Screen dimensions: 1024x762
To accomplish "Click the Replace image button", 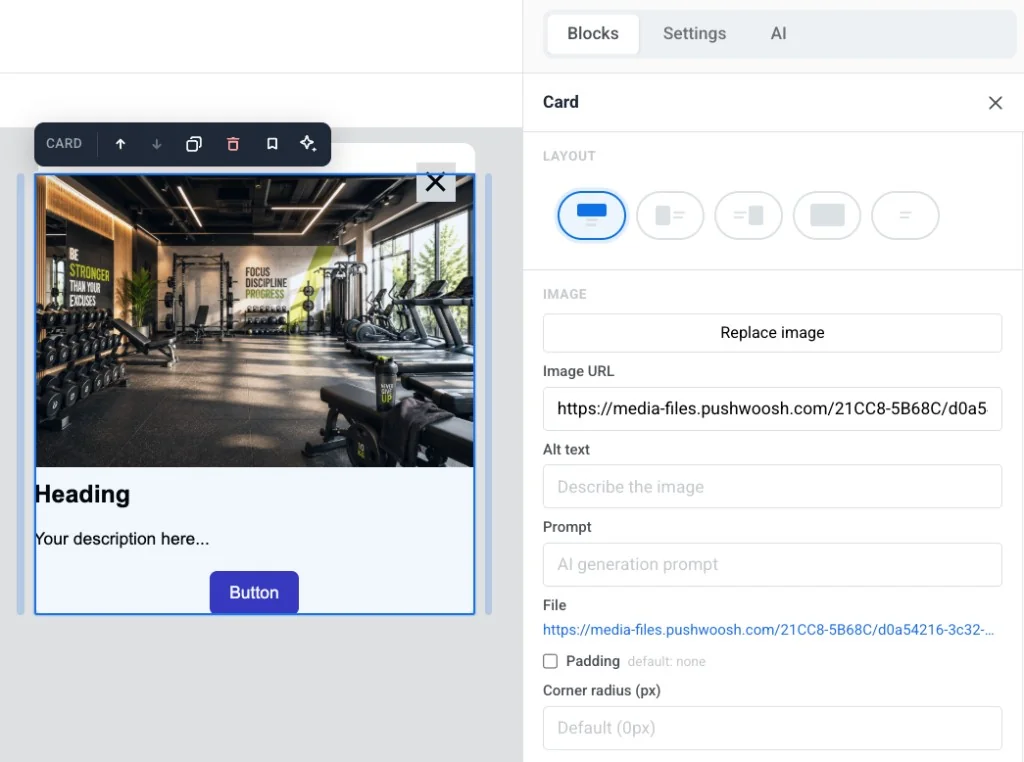I will [772, 333].
